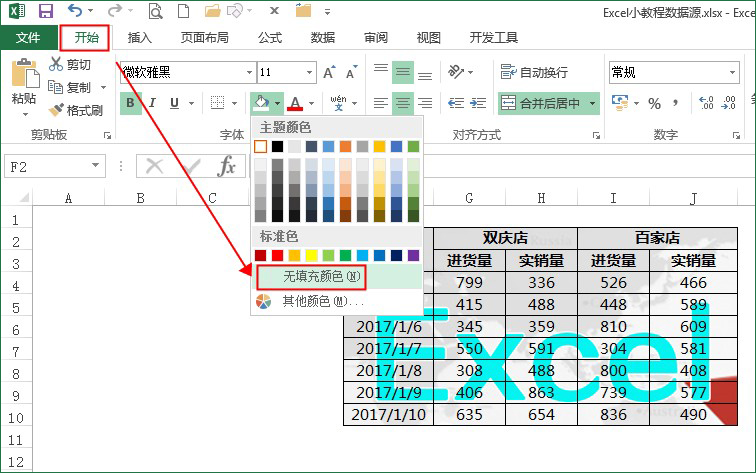756x473 pixels.
Task: Undo the last action
Action: coord(74,10)
